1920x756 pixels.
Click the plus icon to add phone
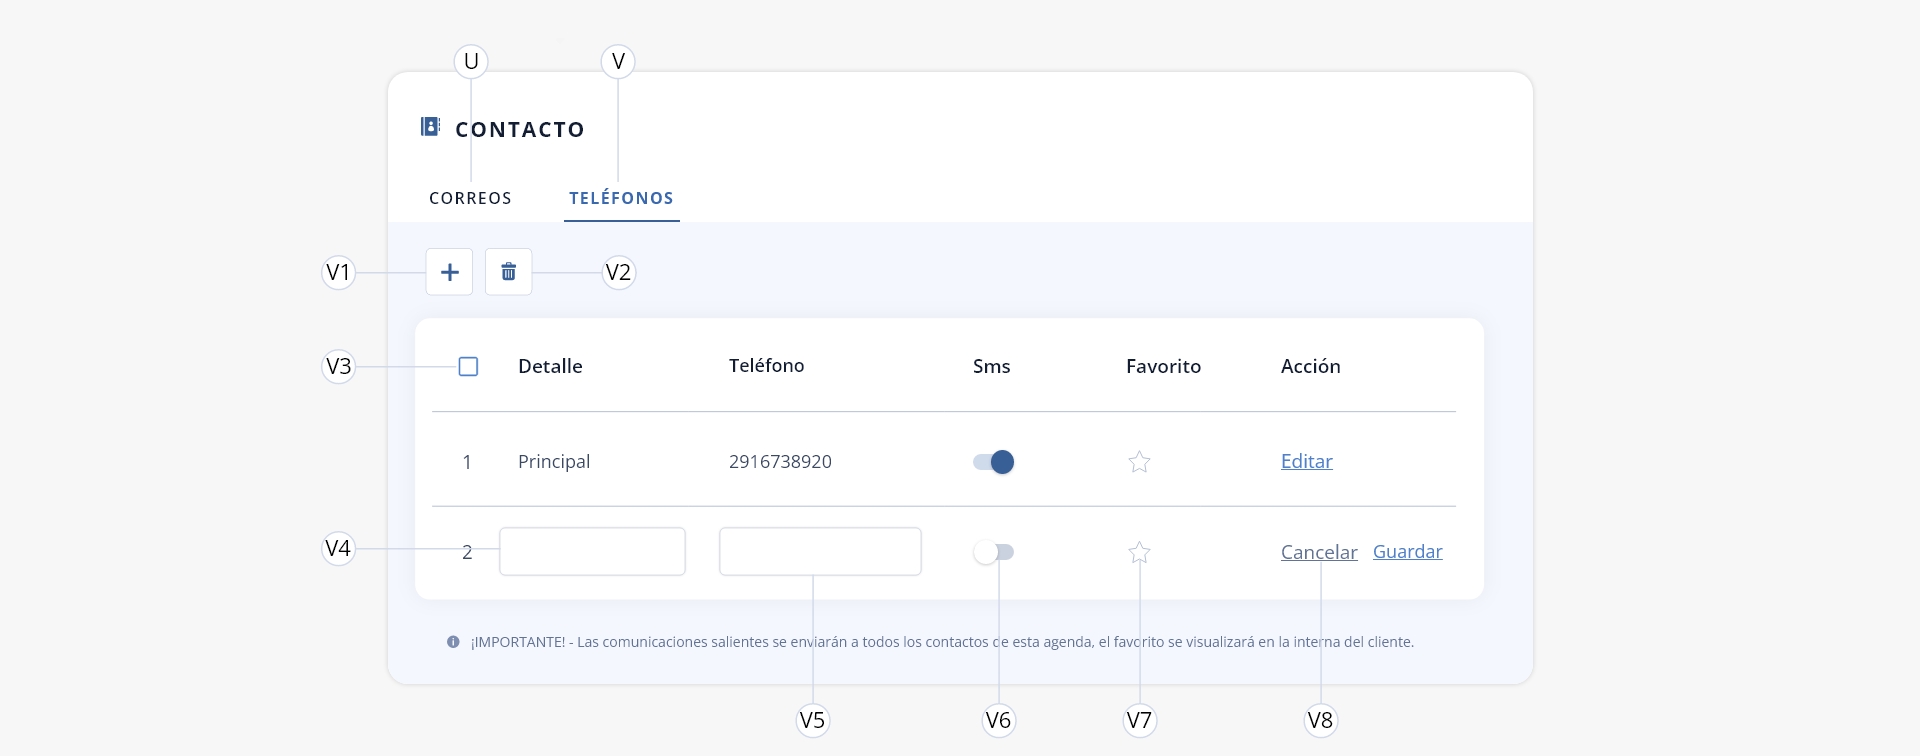point(449,272)
